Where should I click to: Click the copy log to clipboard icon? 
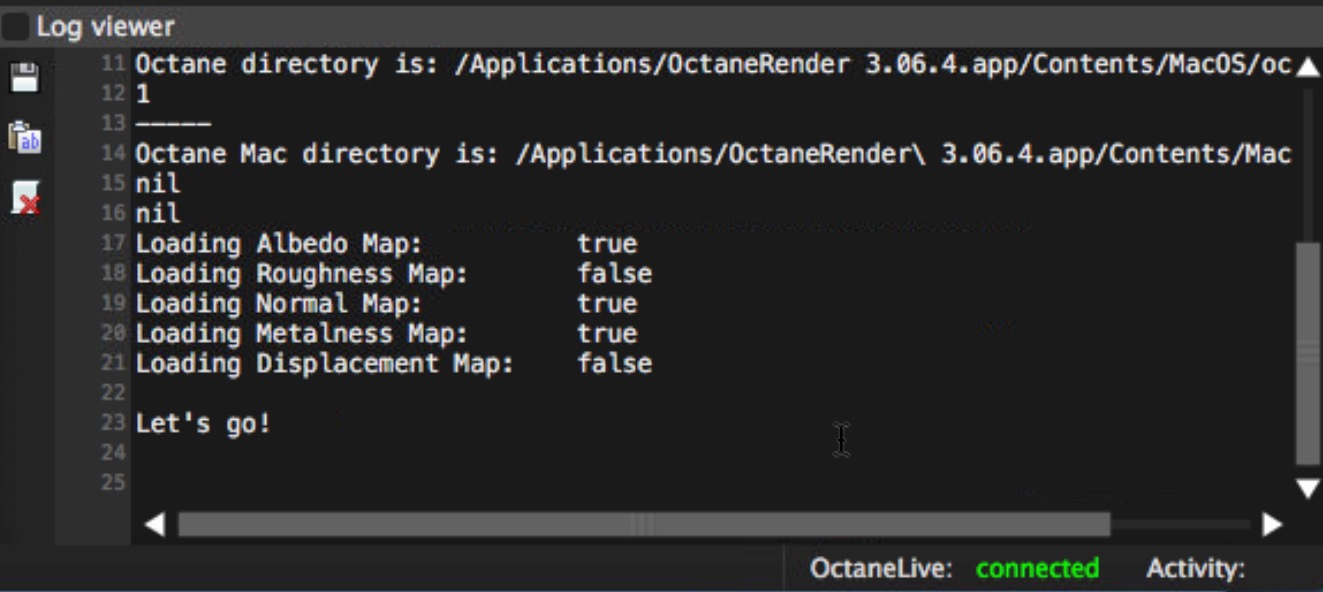pyautogui.click(x=24, y=137)
